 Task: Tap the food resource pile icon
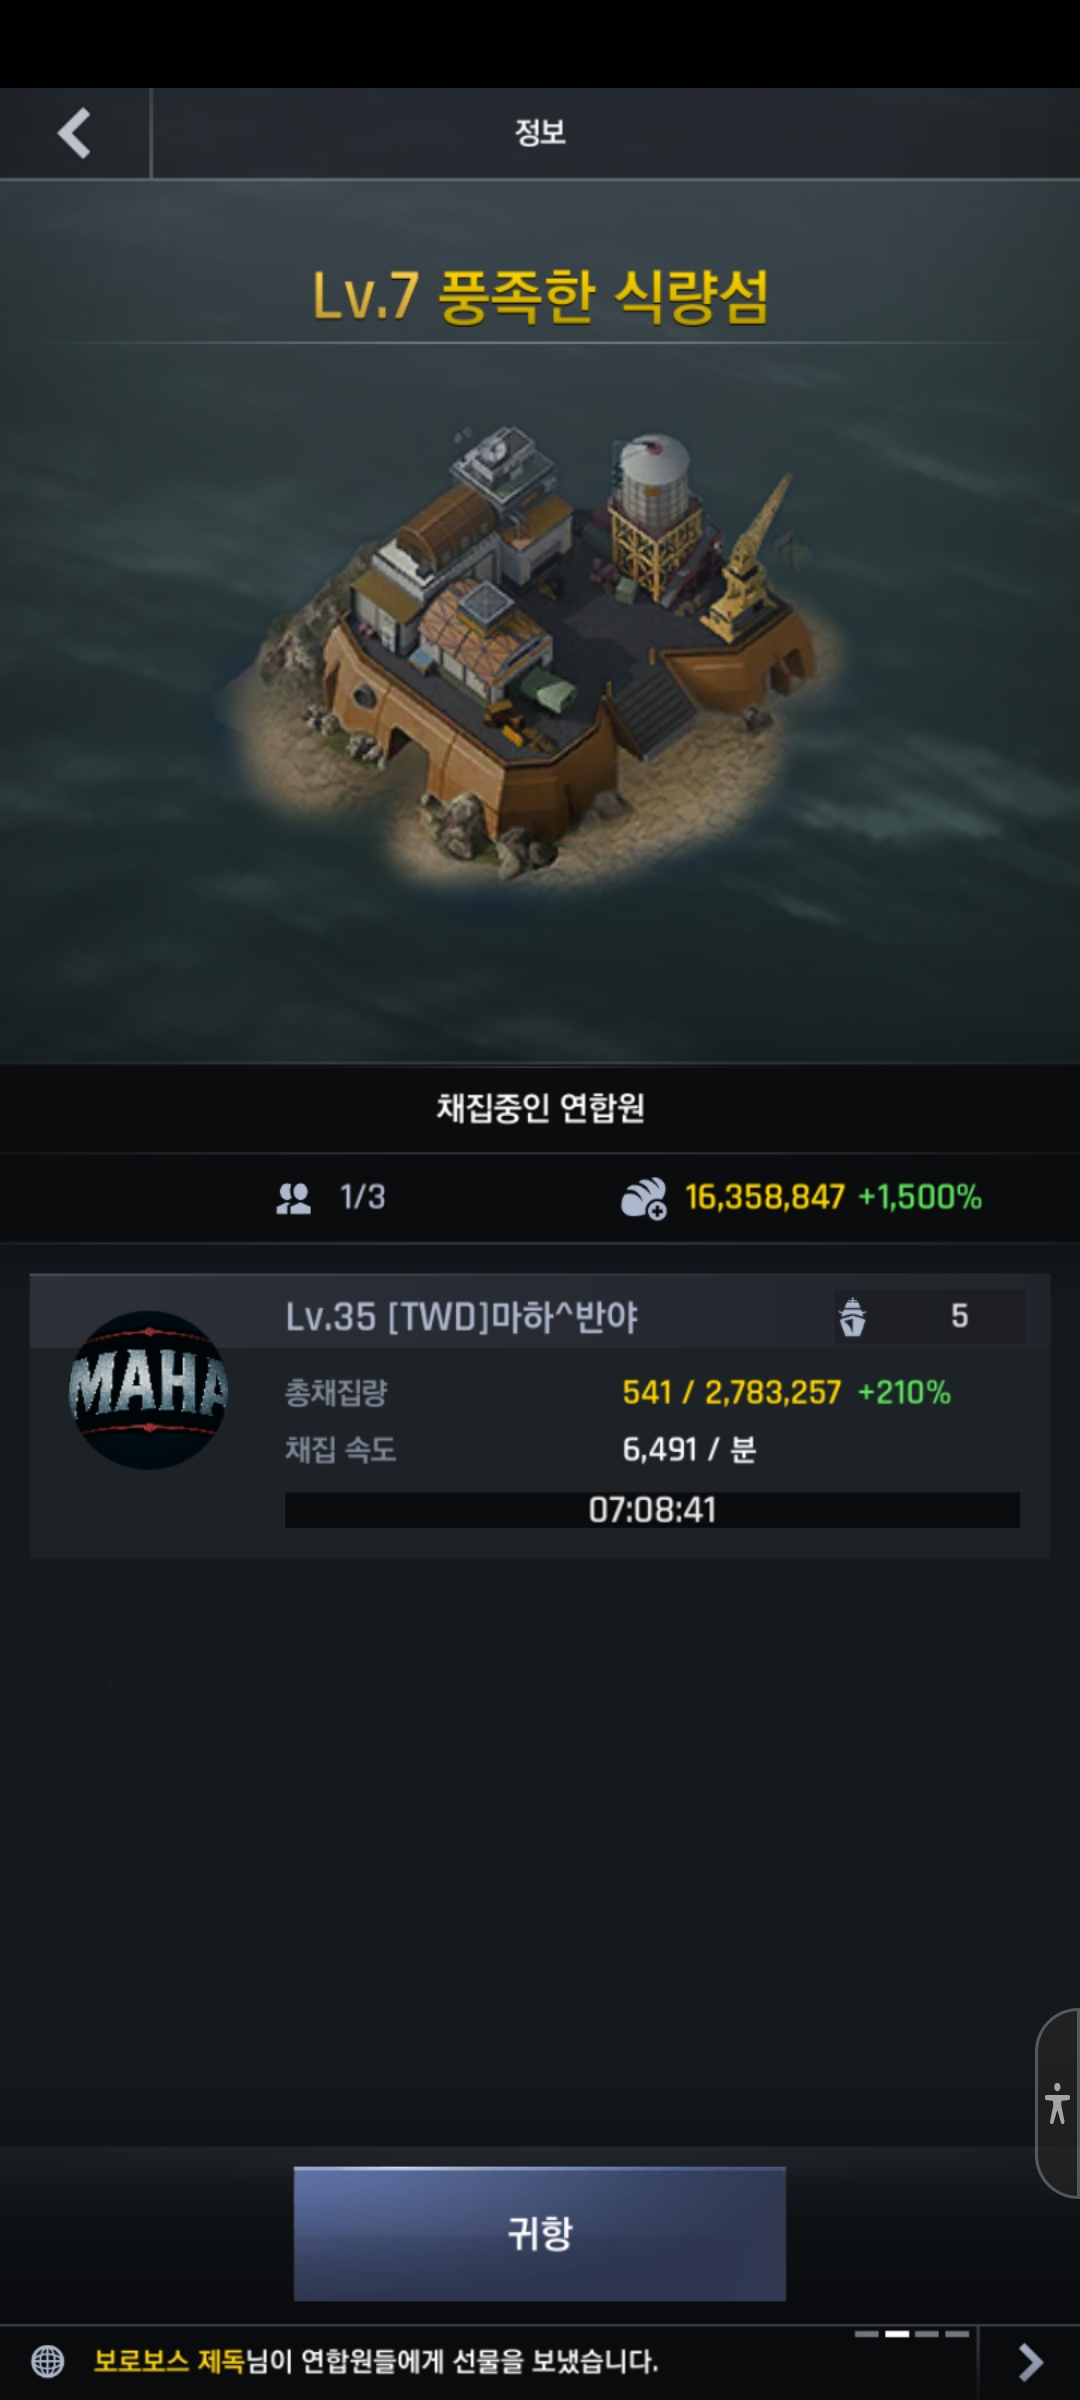tap(644, 1198)
